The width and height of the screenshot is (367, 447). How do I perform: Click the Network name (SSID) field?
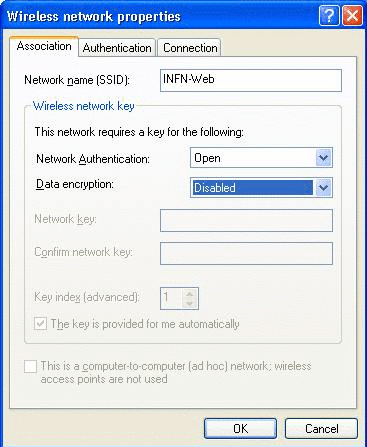pyautogui.click(x=251, y=80)
